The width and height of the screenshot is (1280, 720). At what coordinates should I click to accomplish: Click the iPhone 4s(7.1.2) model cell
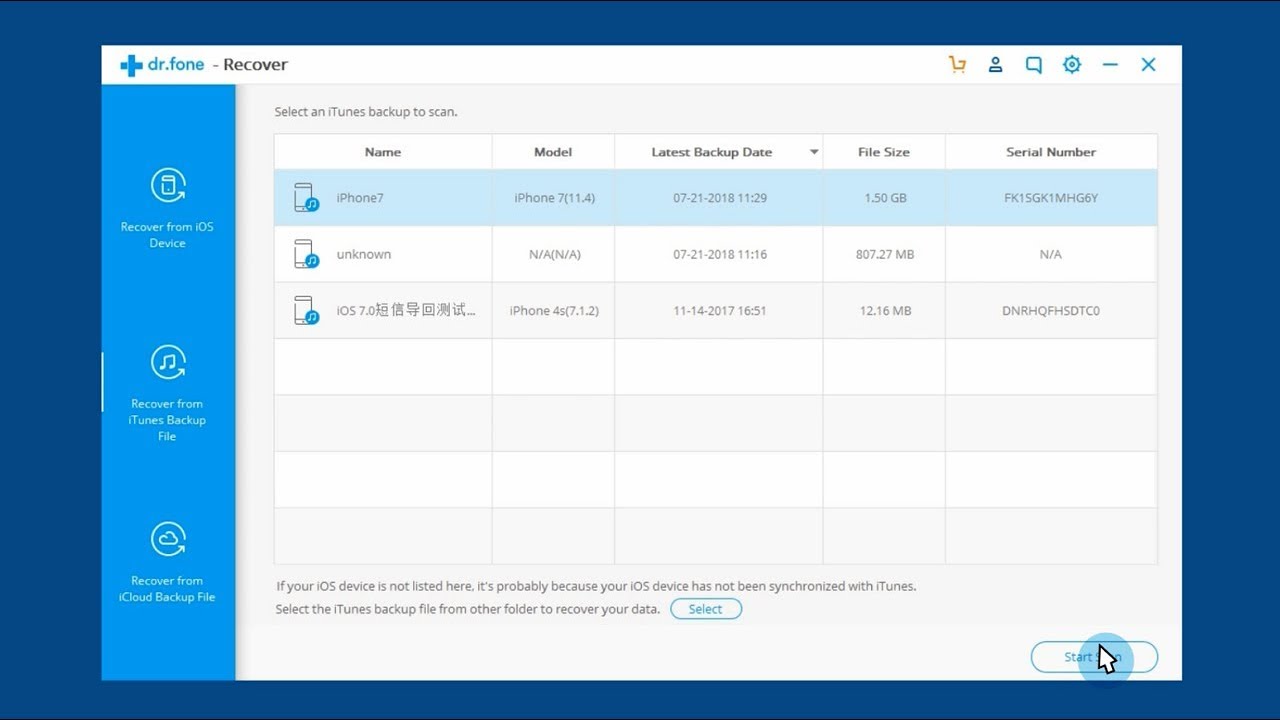click(554, 311)
